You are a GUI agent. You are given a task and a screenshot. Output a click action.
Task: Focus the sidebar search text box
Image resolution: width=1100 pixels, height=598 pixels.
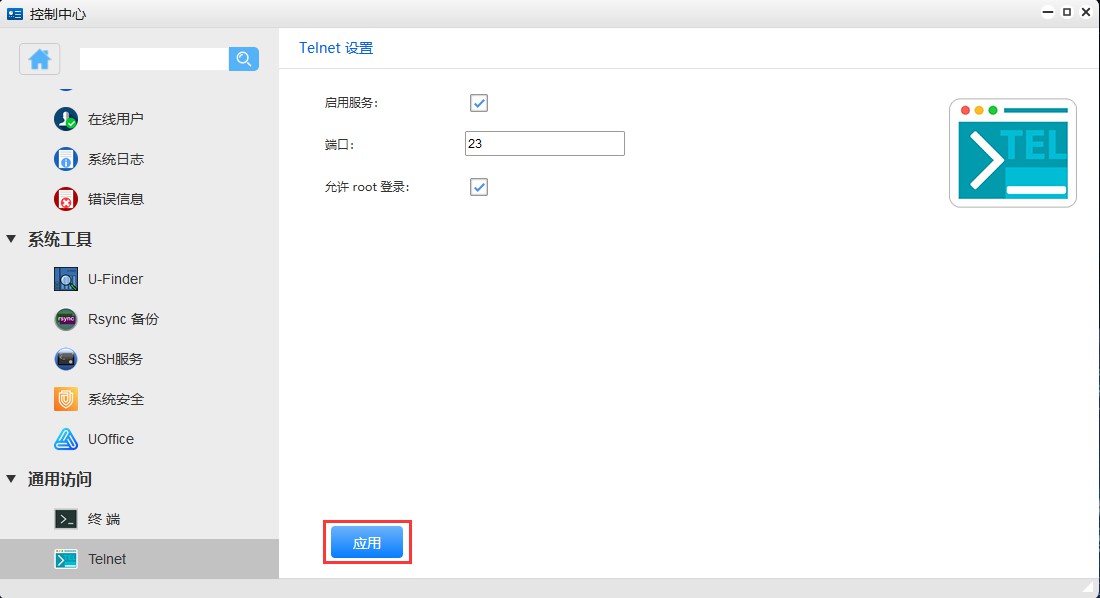click(154, 59)
